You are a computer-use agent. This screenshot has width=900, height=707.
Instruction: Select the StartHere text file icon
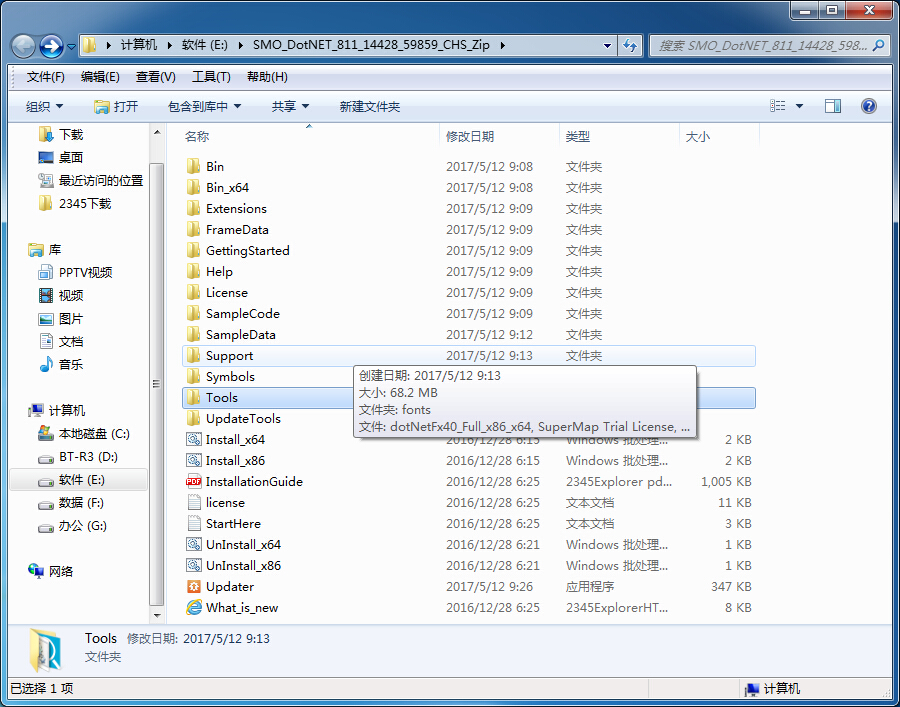click(194, 523)
